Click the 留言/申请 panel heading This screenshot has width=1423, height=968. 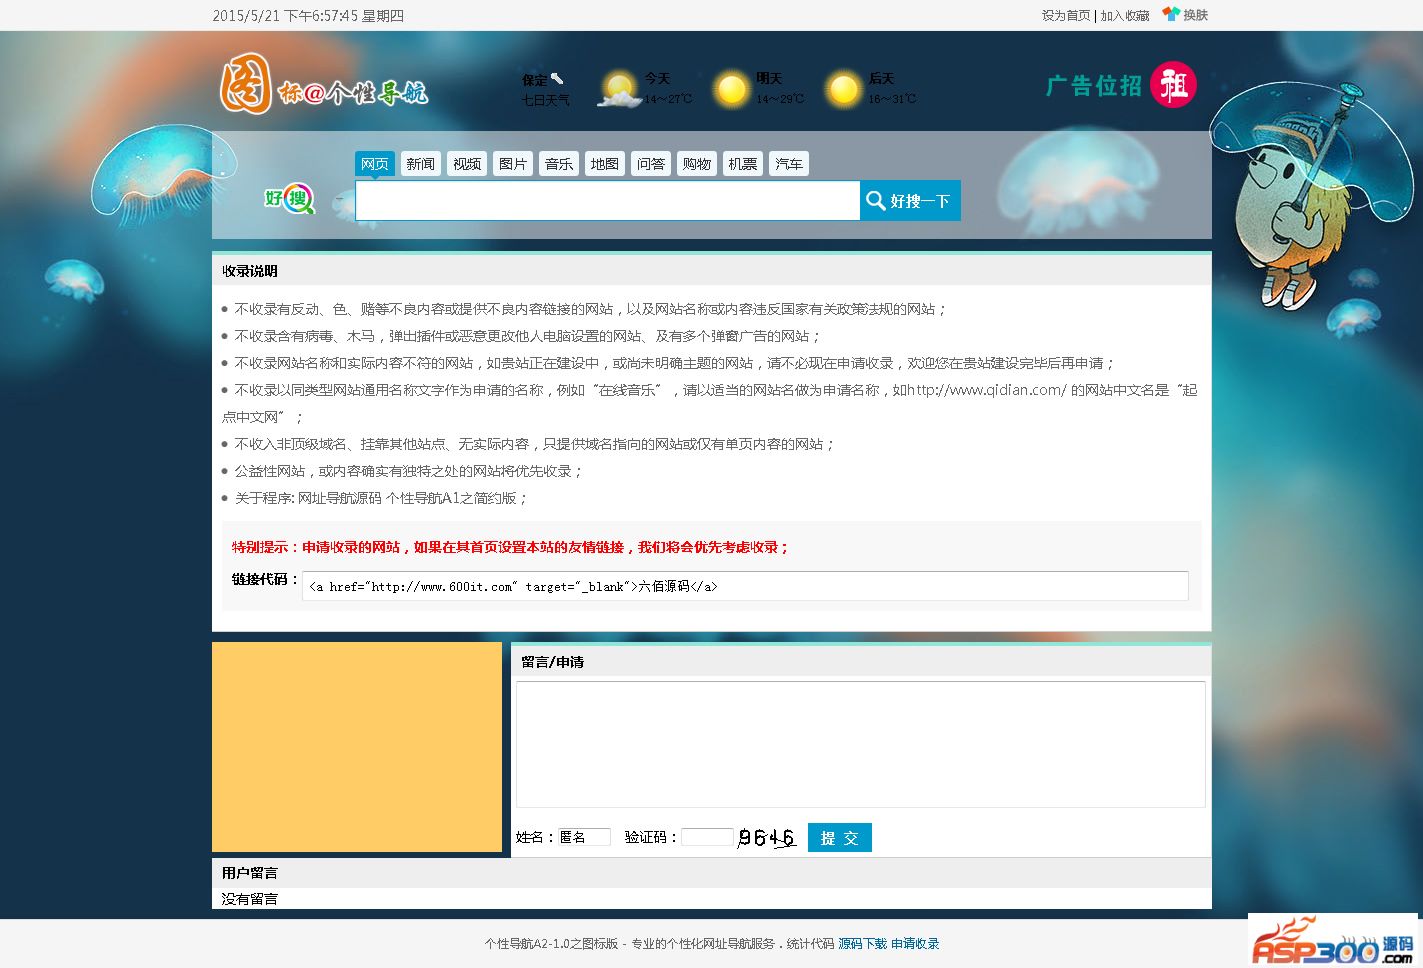pos(553,662)
